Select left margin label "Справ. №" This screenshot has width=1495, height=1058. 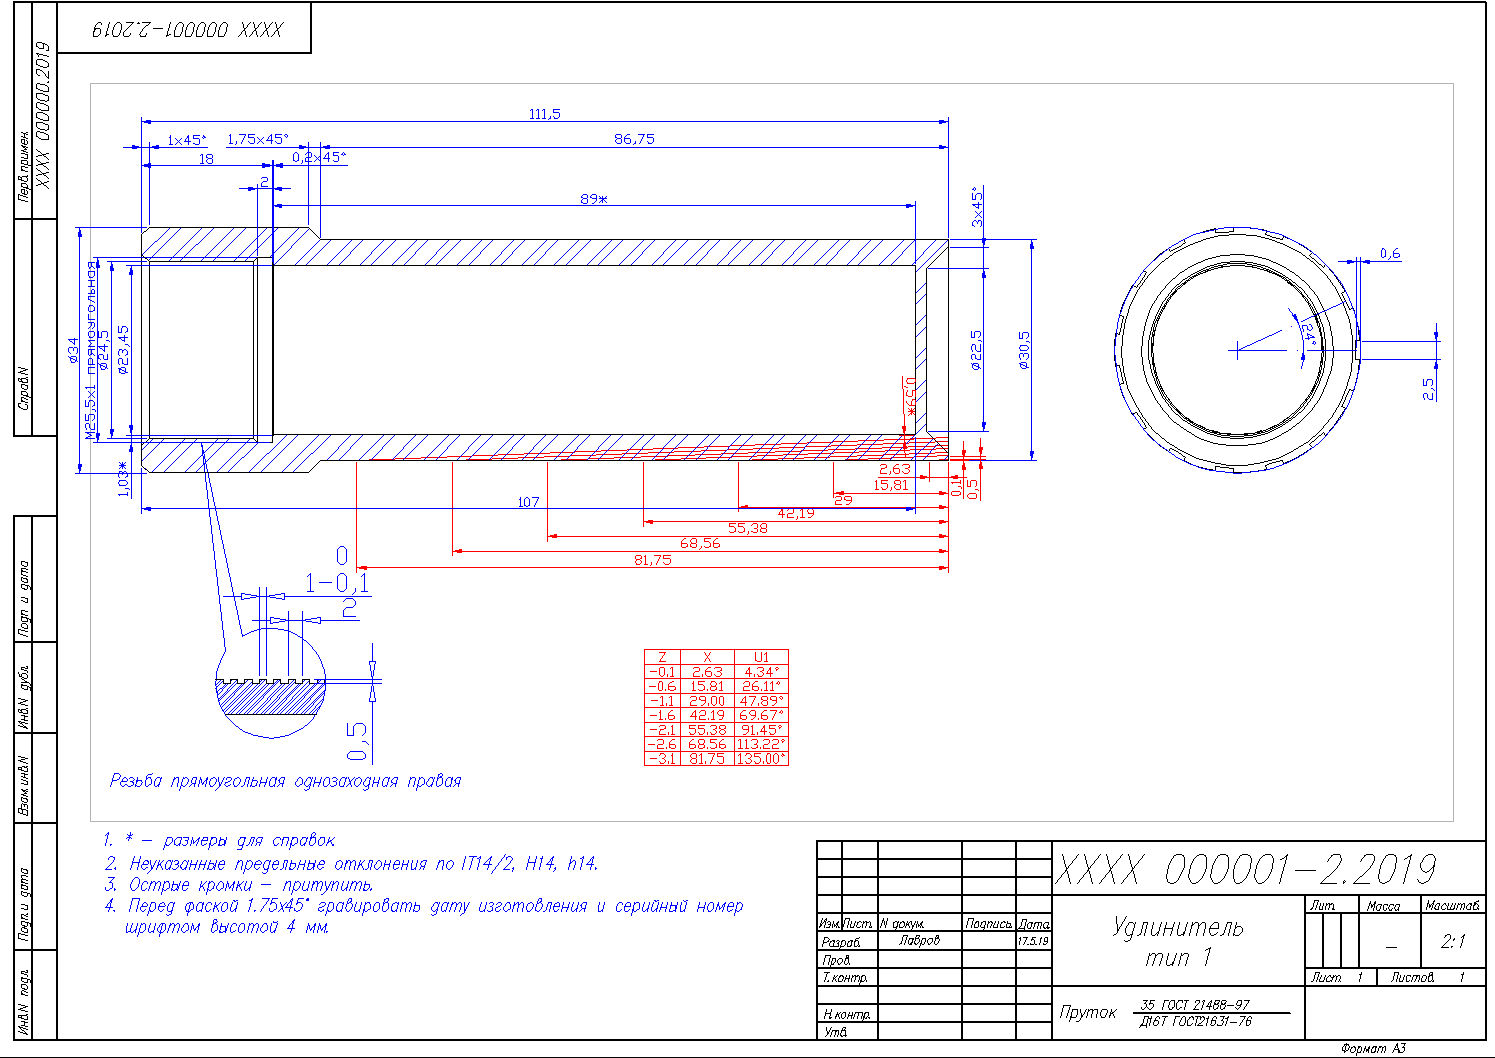(23, 388)
